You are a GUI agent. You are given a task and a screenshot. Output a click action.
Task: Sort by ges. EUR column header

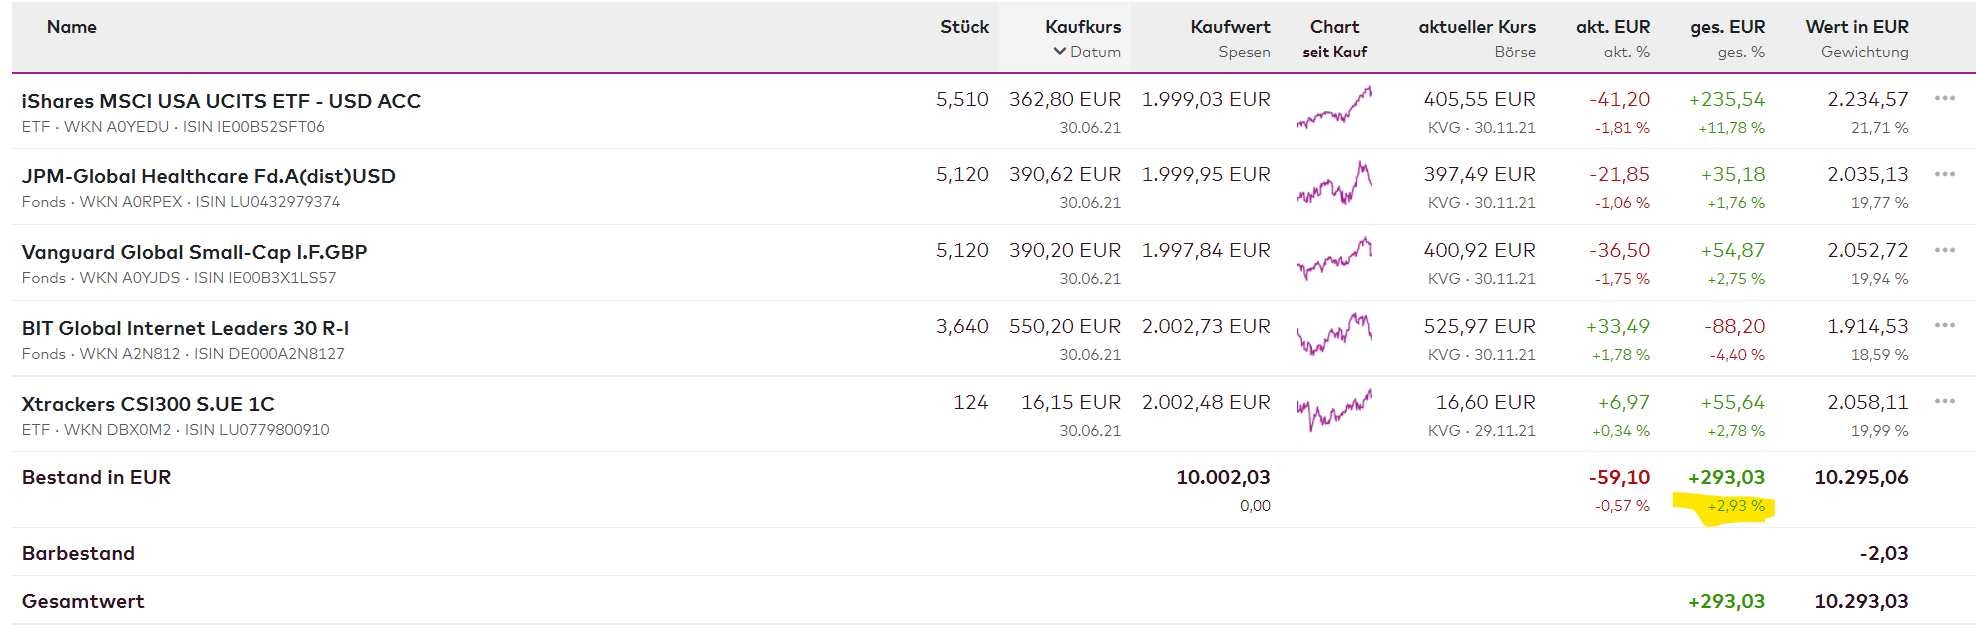1727,27
